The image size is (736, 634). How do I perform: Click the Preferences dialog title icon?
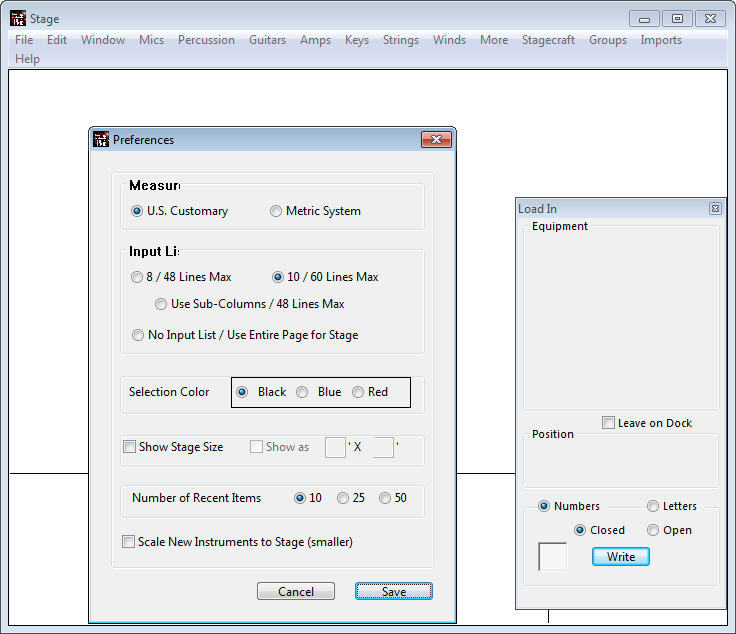click(x=101, y=139)
